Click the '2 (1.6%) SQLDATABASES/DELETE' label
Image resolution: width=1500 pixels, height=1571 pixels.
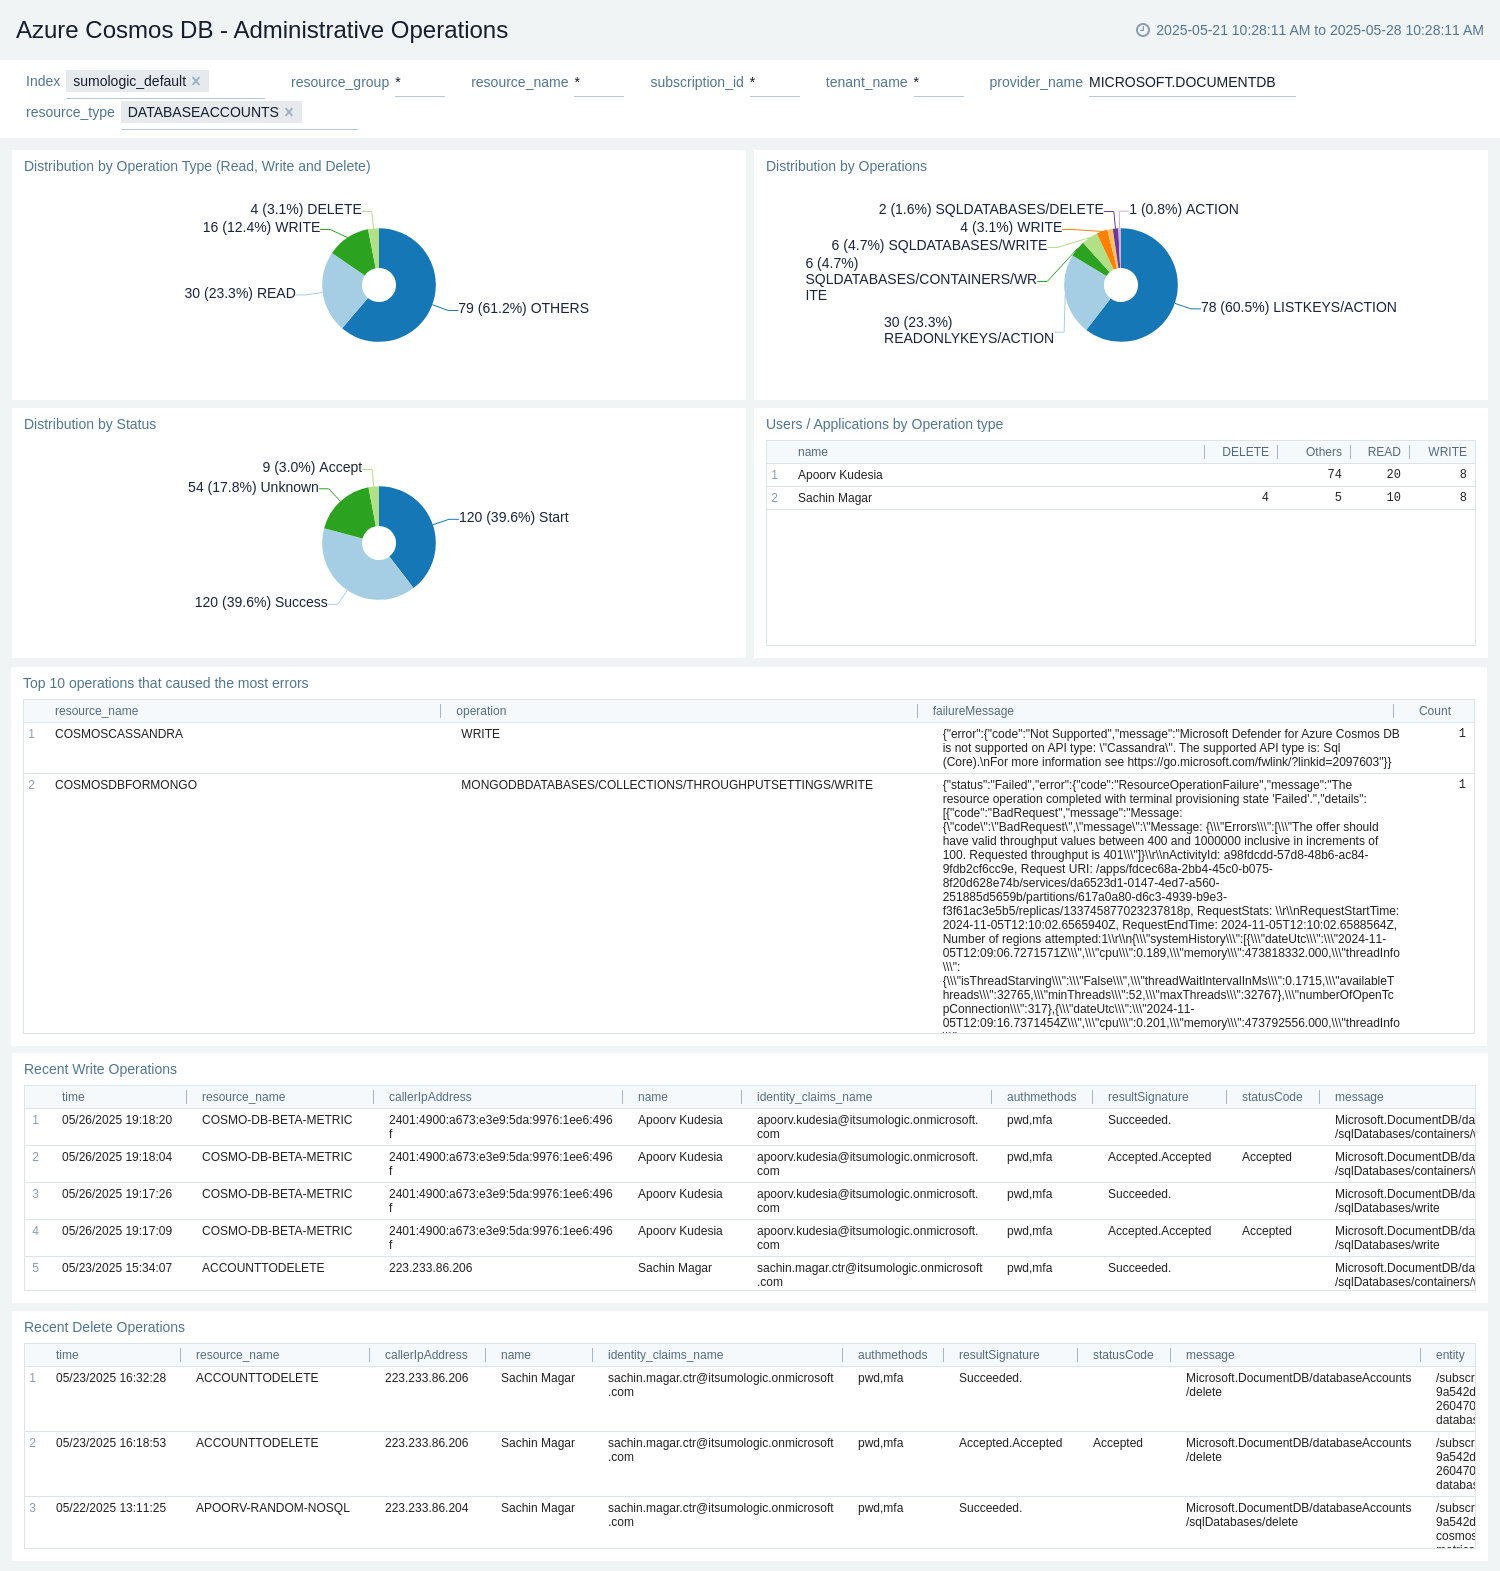(991, 209)
